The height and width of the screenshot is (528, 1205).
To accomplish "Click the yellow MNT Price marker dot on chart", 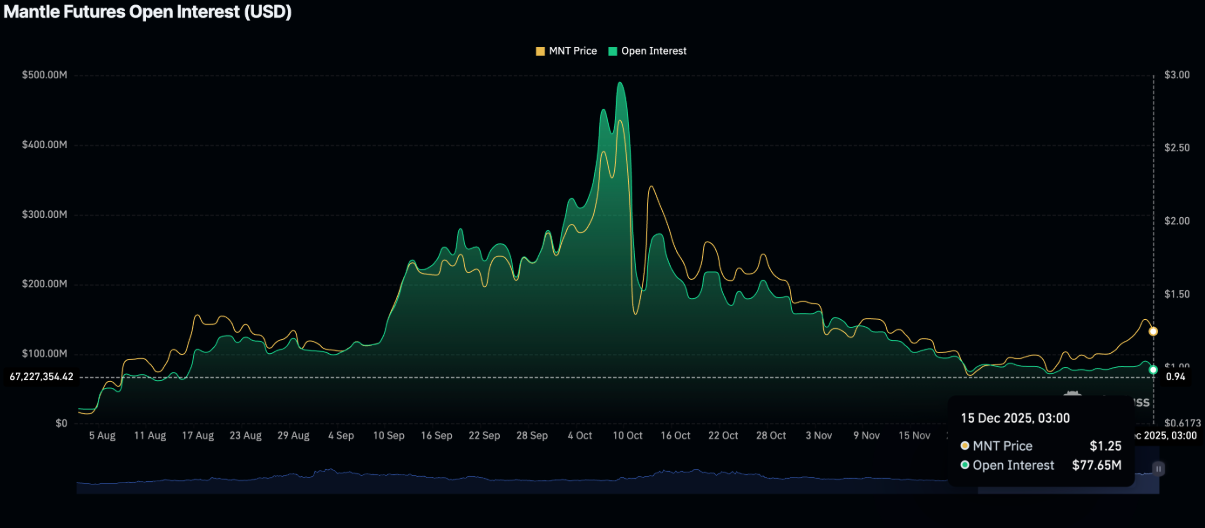I will [1153, 331].
